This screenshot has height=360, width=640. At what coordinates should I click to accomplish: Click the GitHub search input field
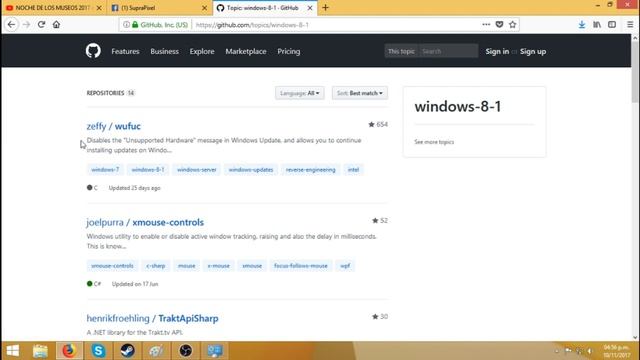[448, 51]
